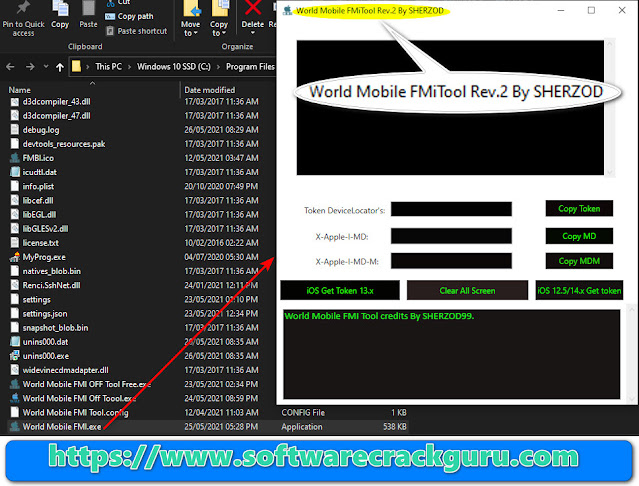Click Copy path in Clipboard group
Viewport: 639px width, 486px height.
click(130, 16)
